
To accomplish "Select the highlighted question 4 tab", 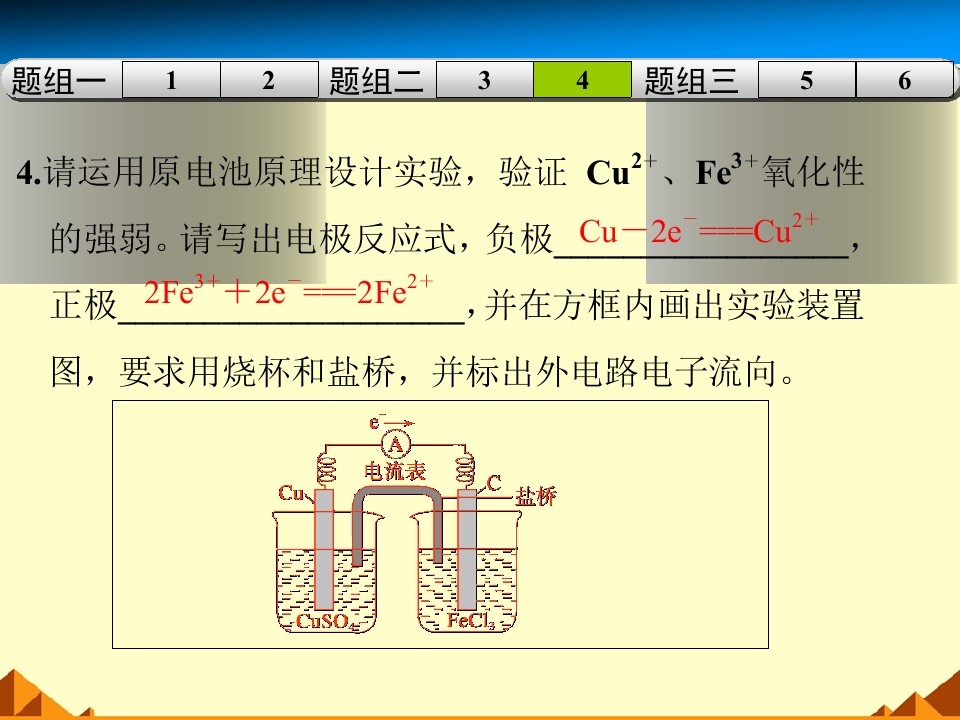I will click(582, 80).
